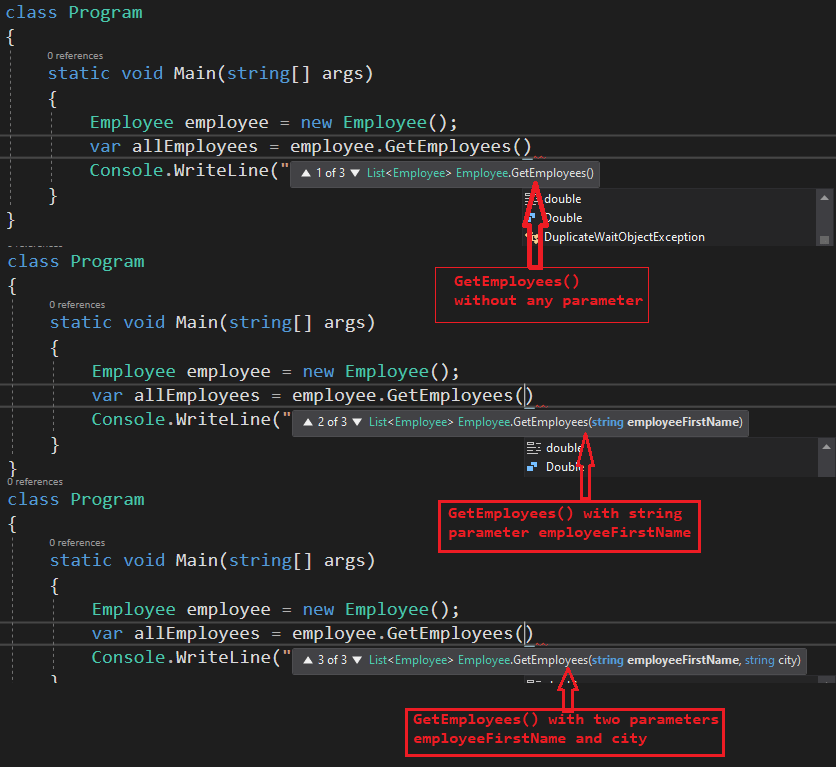The height and width of the screenshot is (767, 836).
Task: Open '0 references' CodeLens above third Main method
Action: pyautogui.click(x=77, y=543)
